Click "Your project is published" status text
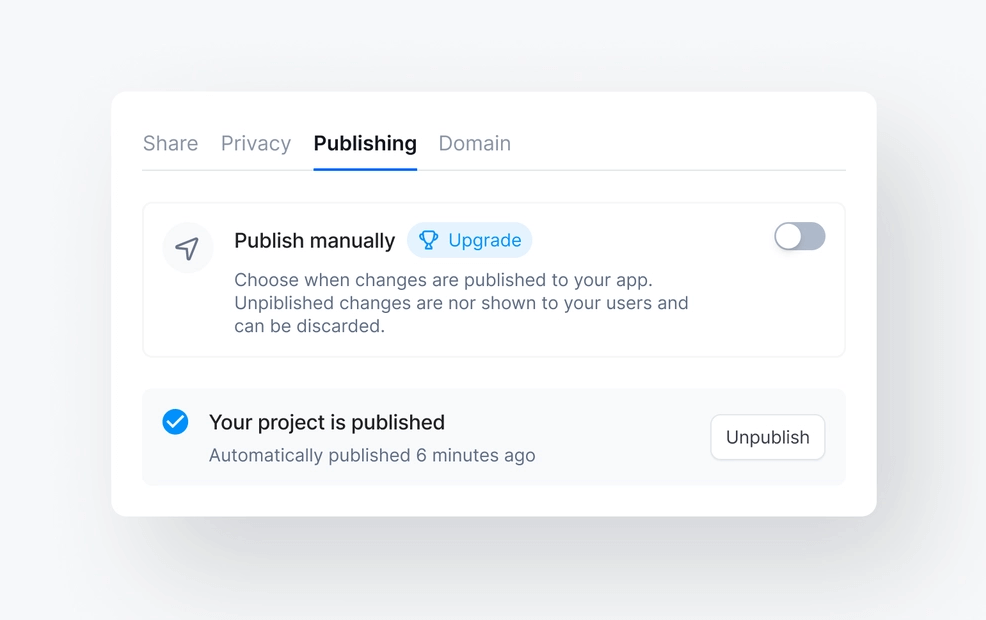Screen dimensions: 986x620 tap(327, 422)
